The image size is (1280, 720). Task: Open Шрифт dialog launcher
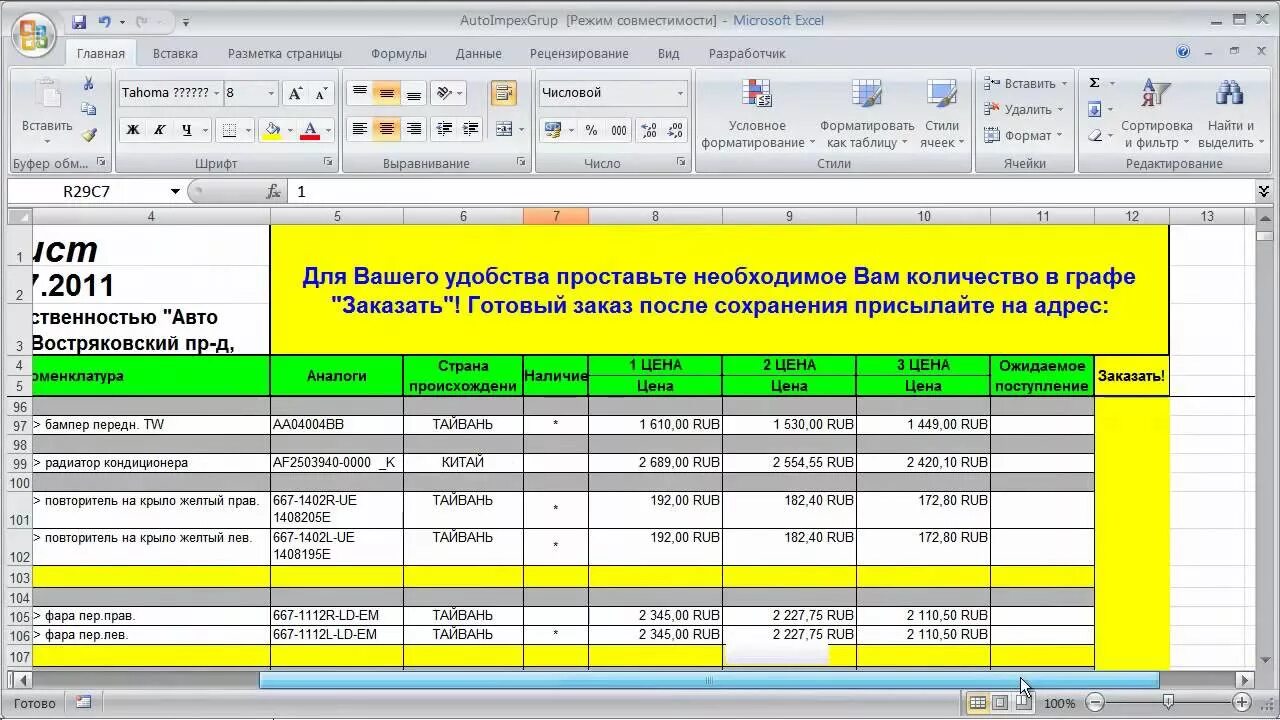(x=328, y=162)
